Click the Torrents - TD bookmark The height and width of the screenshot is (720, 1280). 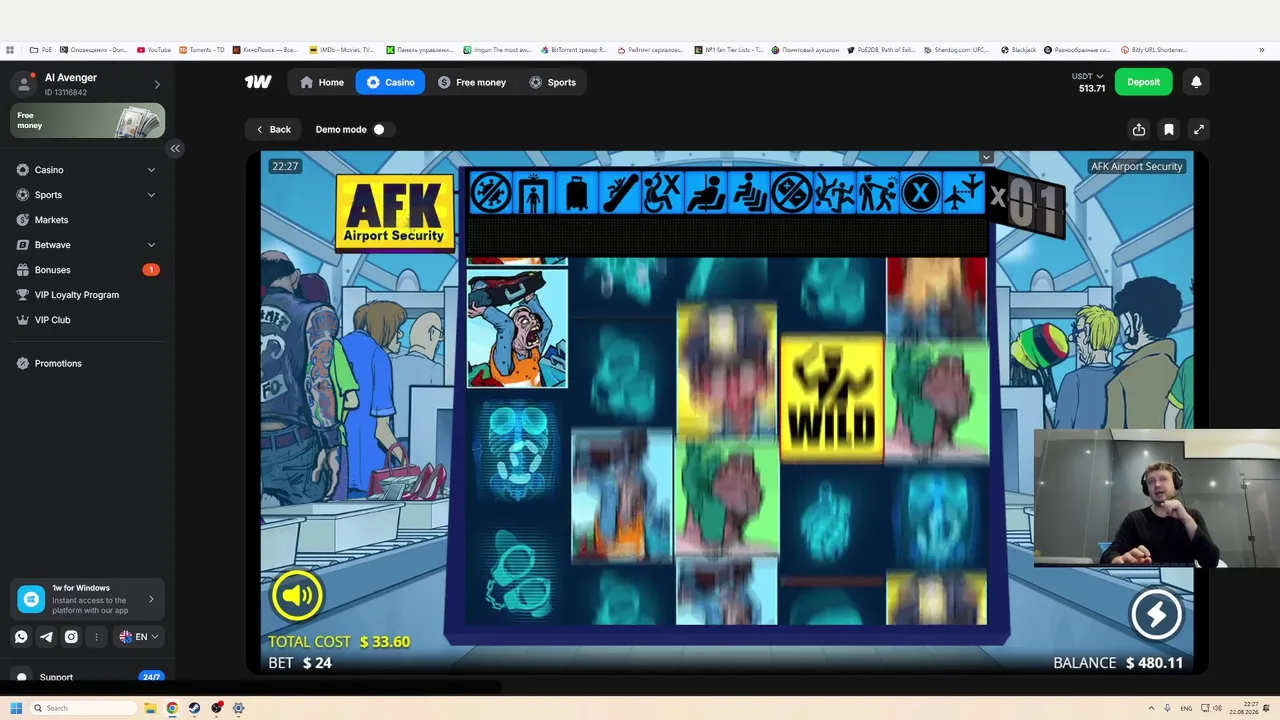point(201,50)
